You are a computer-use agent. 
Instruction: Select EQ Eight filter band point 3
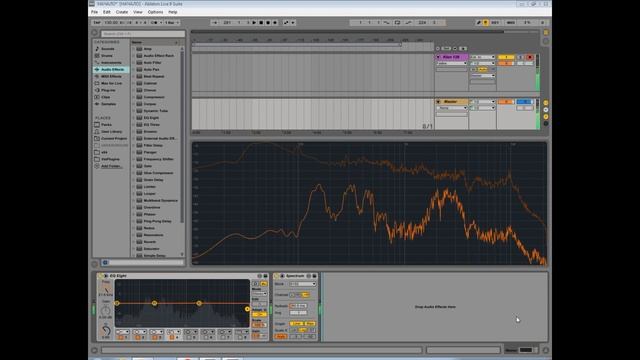[x=199, y=303]
